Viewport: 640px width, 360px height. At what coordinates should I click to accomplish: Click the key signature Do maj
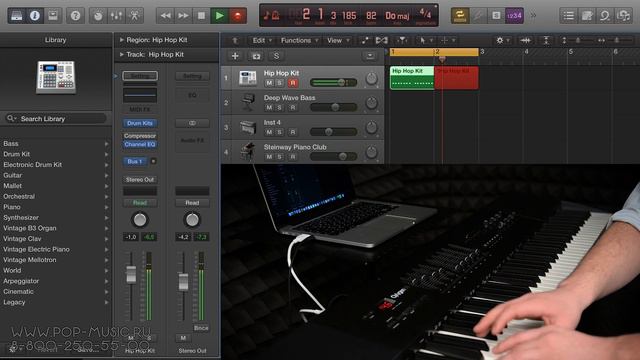coord(397,16)
